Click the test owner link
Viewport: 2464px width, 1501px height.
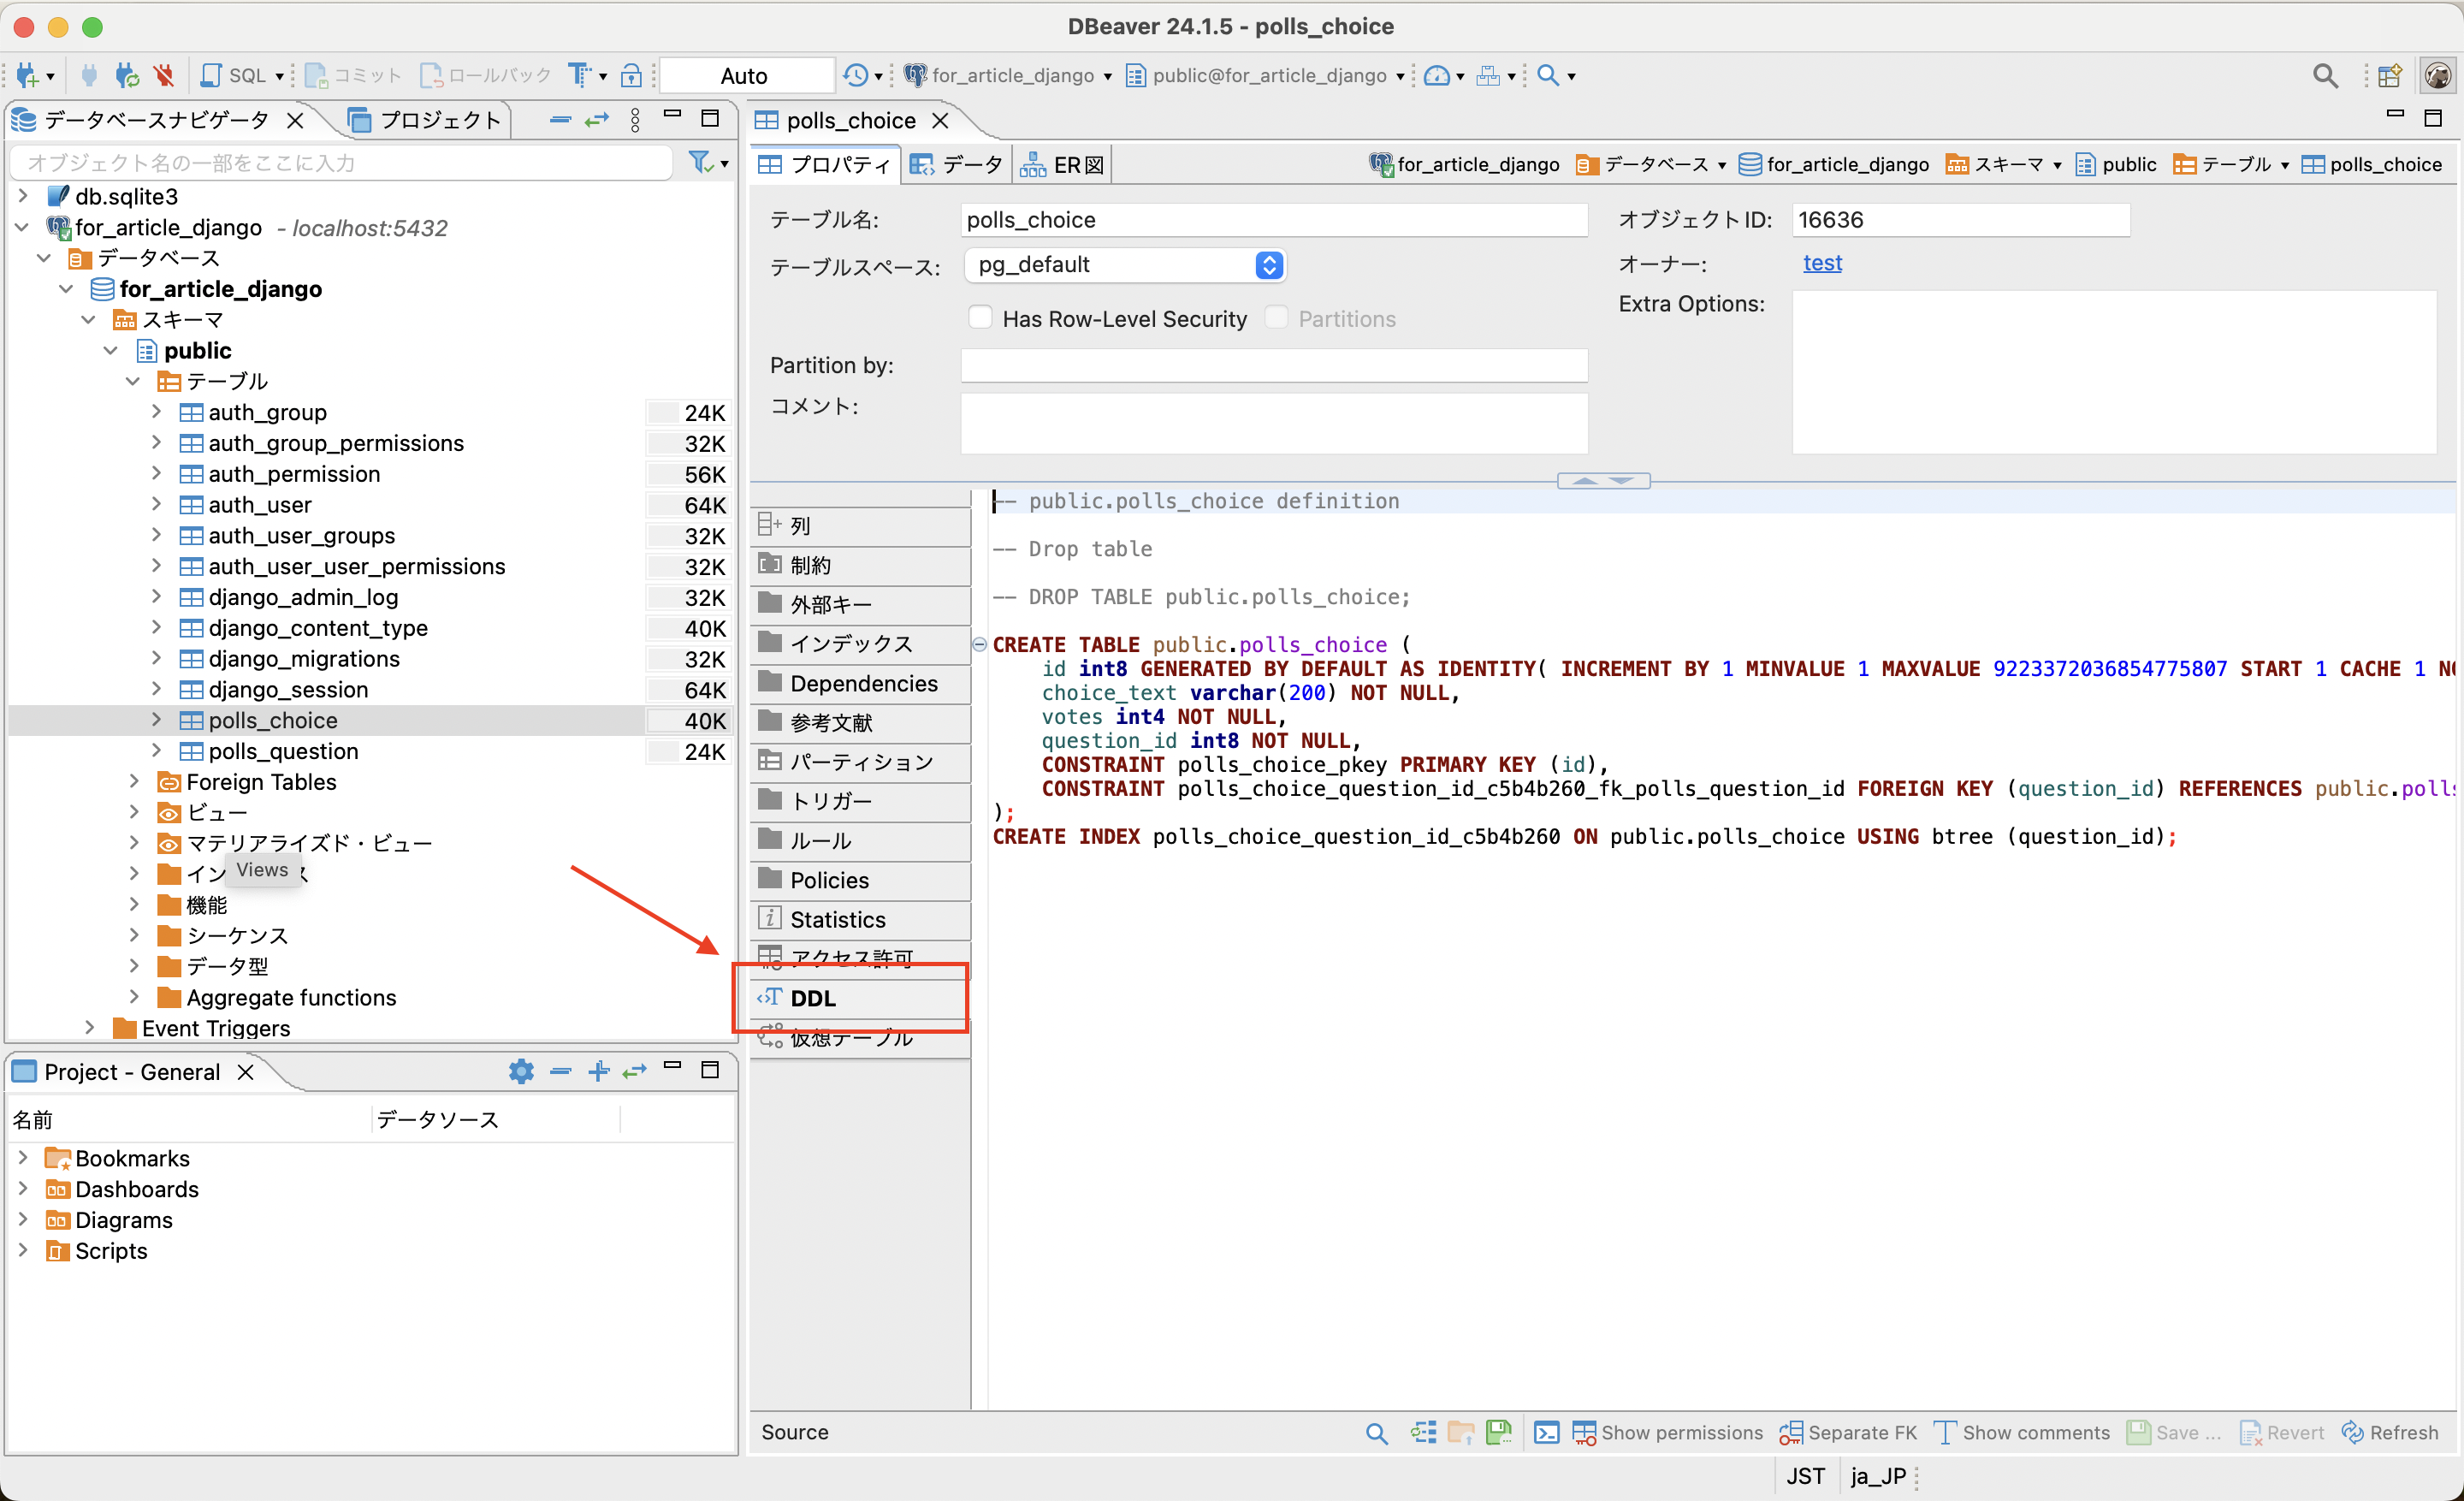click(x=1823, y=262)
